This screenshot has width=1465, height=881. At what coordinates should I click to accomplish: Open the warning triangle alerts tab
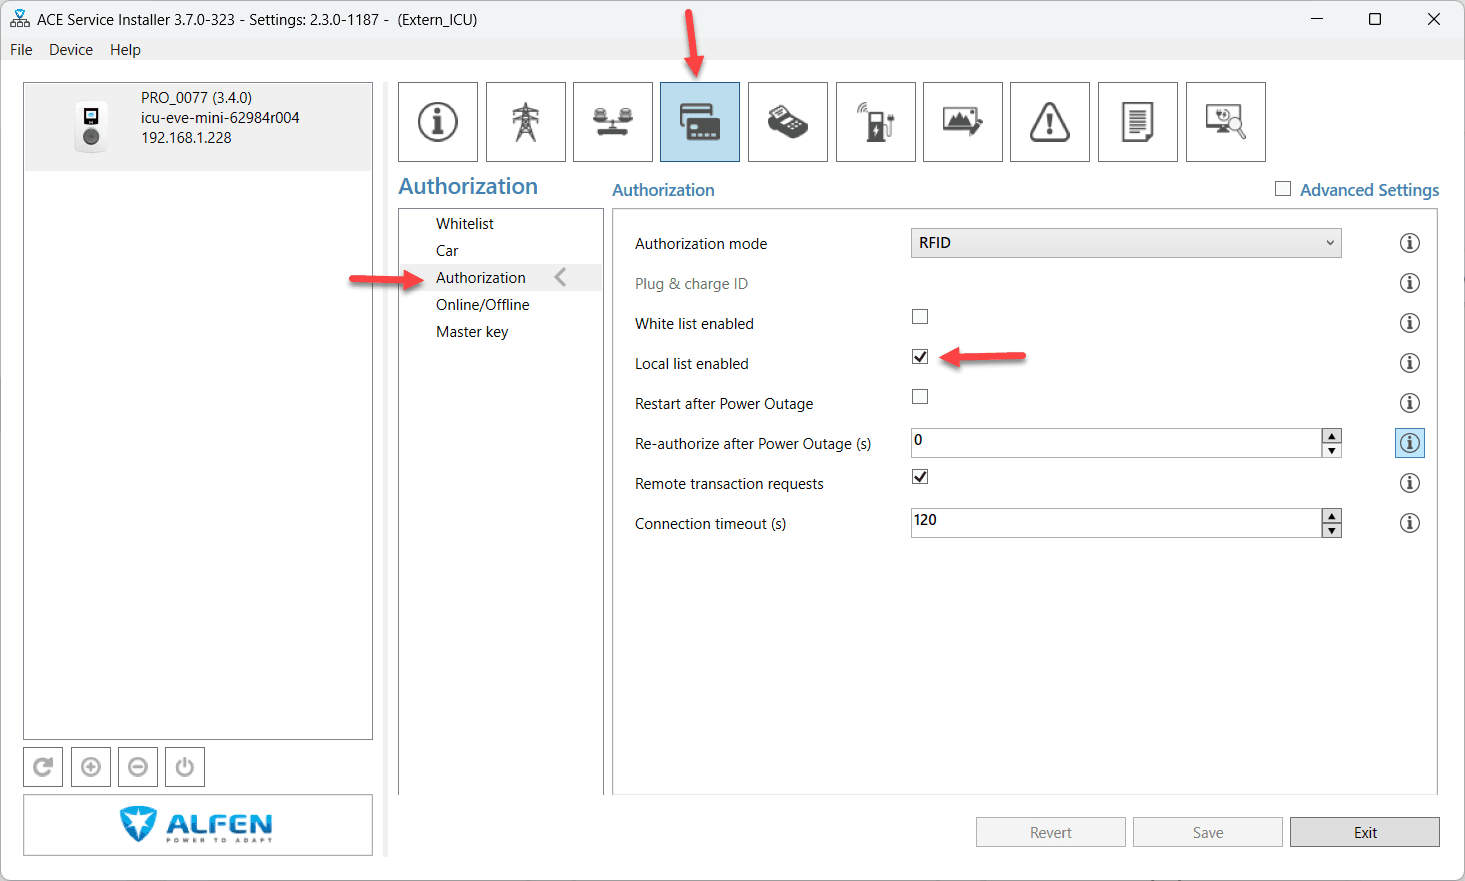point(1049,122)
